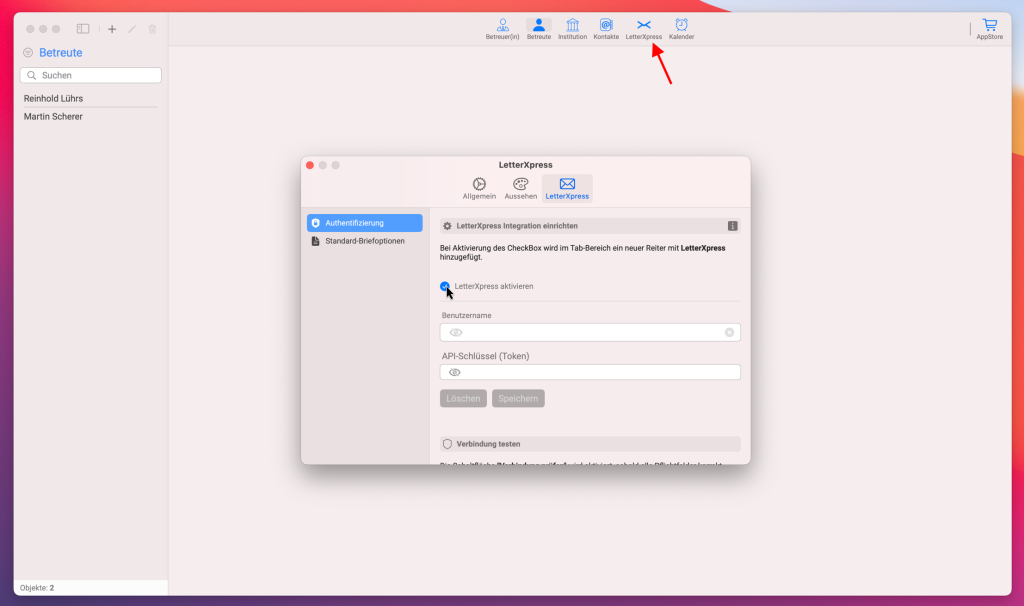Click the Speichern button
1024x606 pixels.
pyautogui.click(x=518, y=398)
